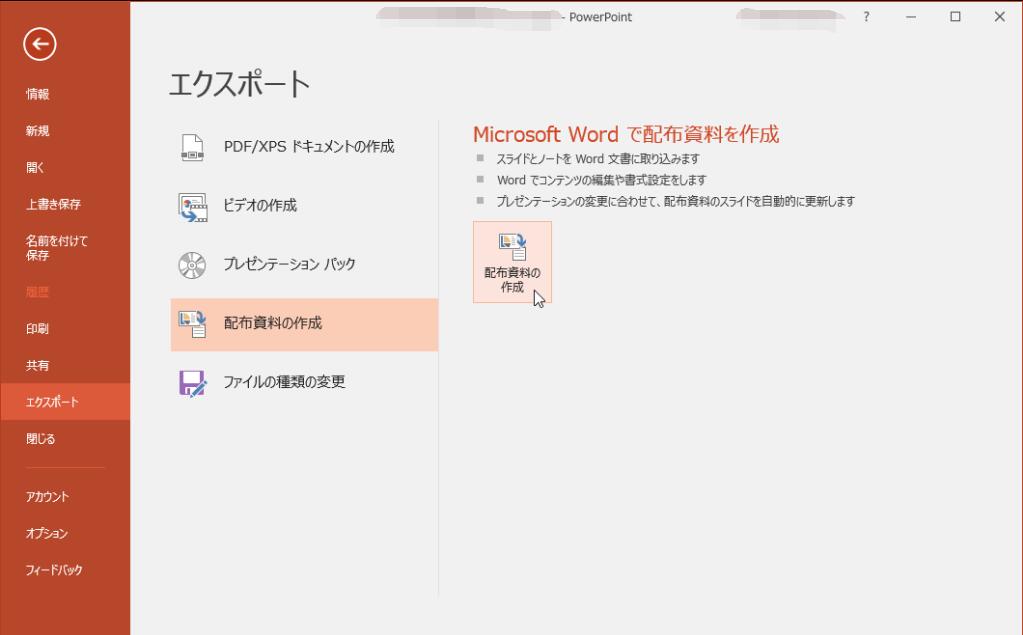This screenshot has height=635, width=1023.
Task: Click the back arrow to exit backstage
Action: tap(40, 43)
